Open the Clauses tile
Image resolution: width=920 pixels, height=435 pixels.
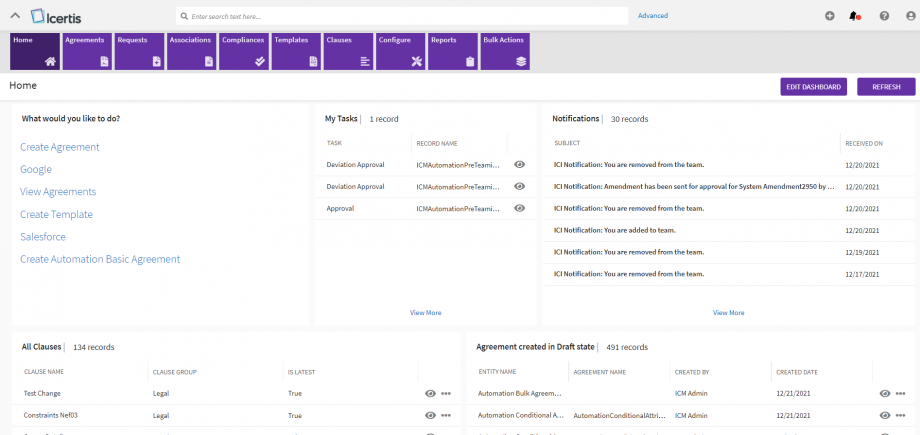pos(349,52)
